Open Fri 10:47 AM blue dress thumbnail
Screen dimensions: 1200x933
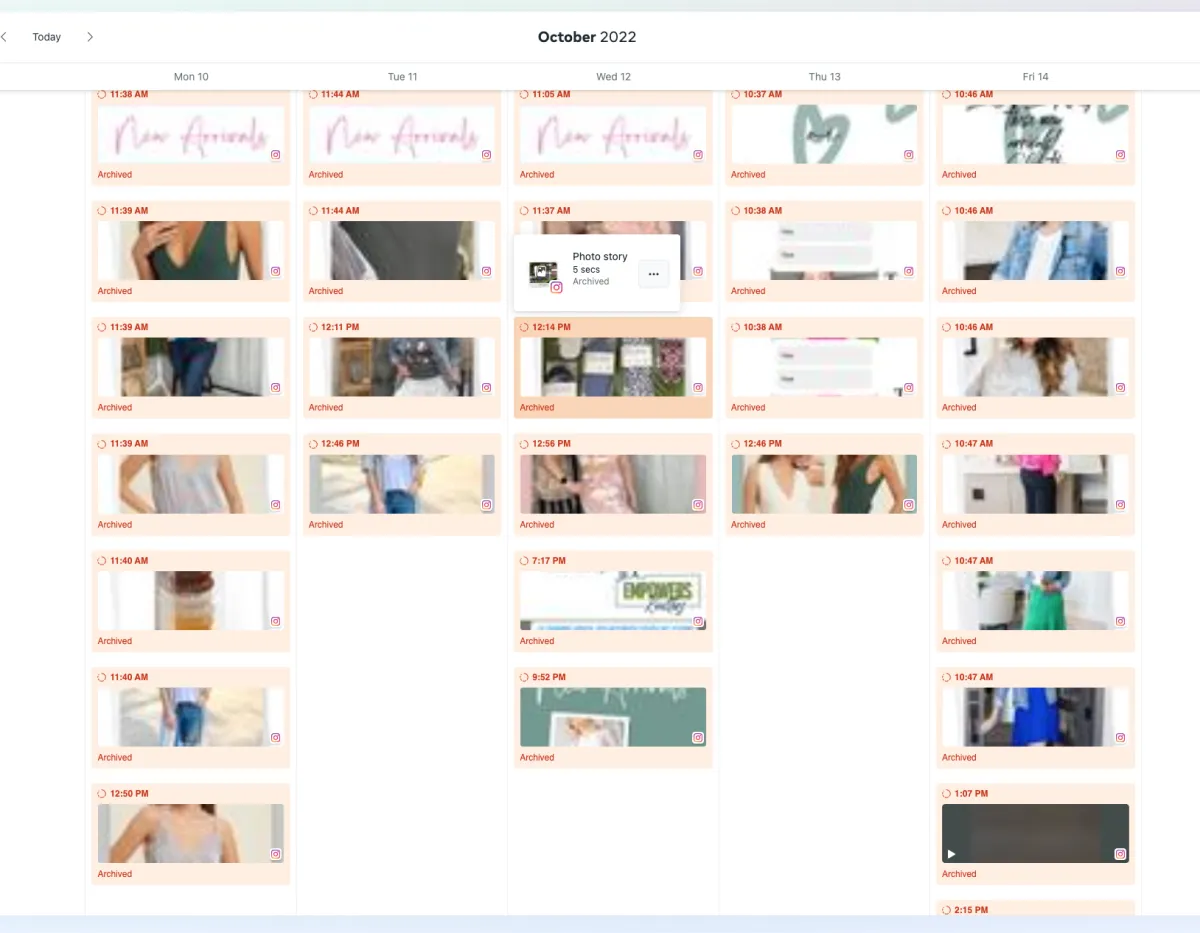point(1035,717)
